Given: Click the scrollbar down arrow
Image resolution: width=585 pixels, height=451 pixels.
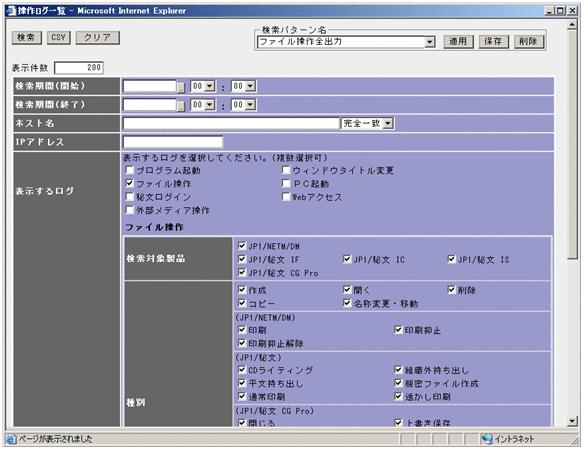Looking at the screenshot, I should (x=573, y=421).
